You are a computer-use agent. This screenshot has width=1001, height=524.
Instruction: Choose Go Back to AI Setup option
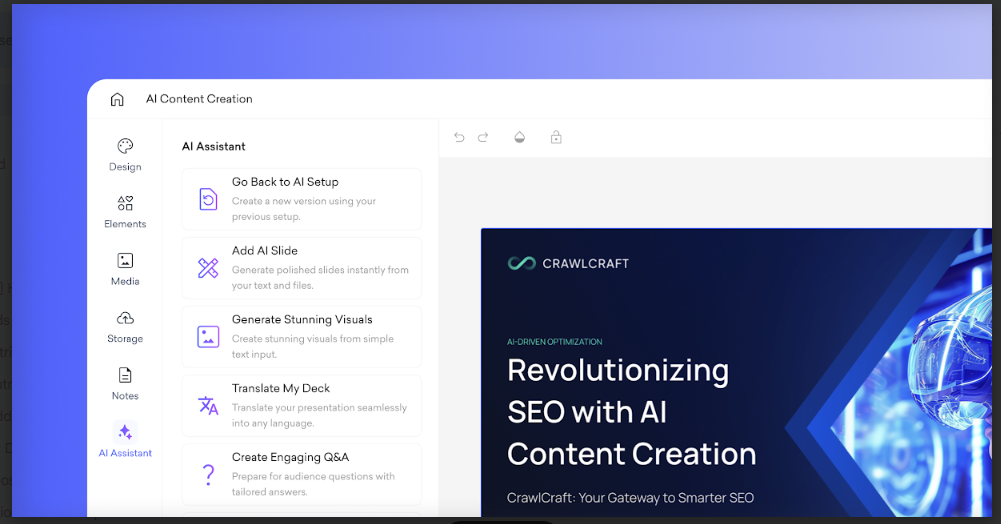302,199
